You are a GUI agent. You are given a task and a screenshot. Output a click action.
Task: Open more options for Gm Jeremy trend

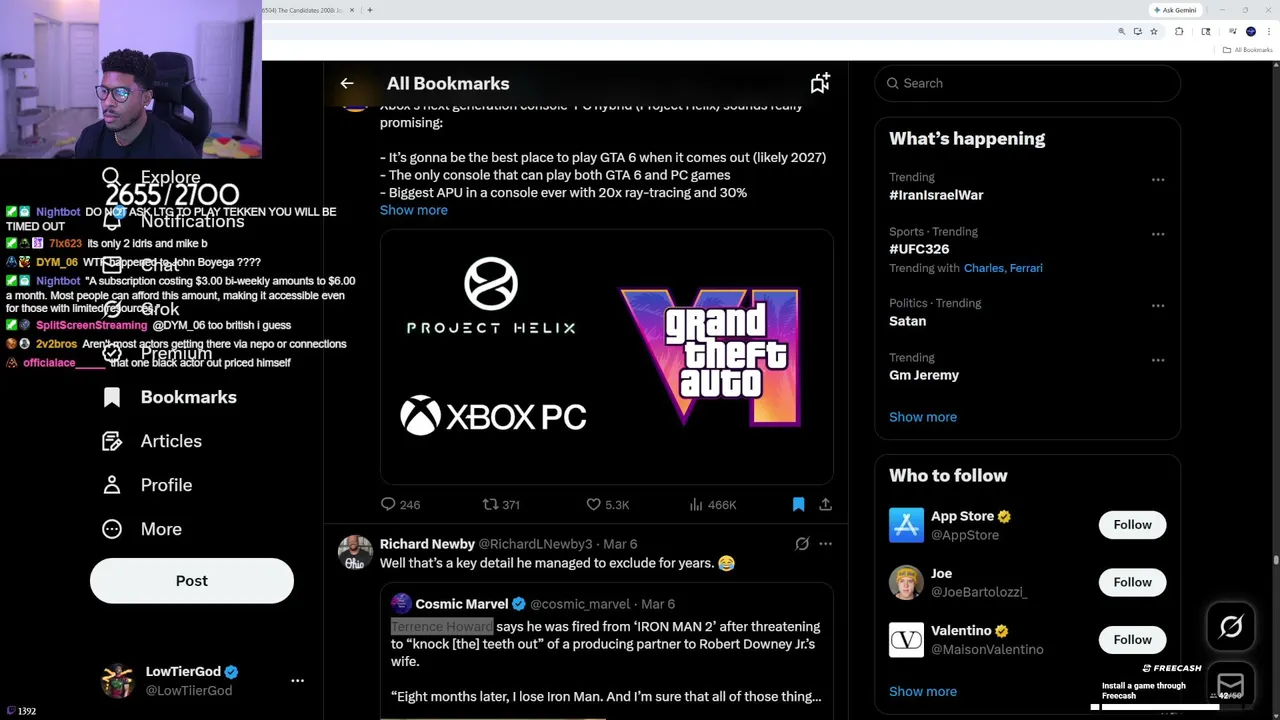pos(1158,360)
